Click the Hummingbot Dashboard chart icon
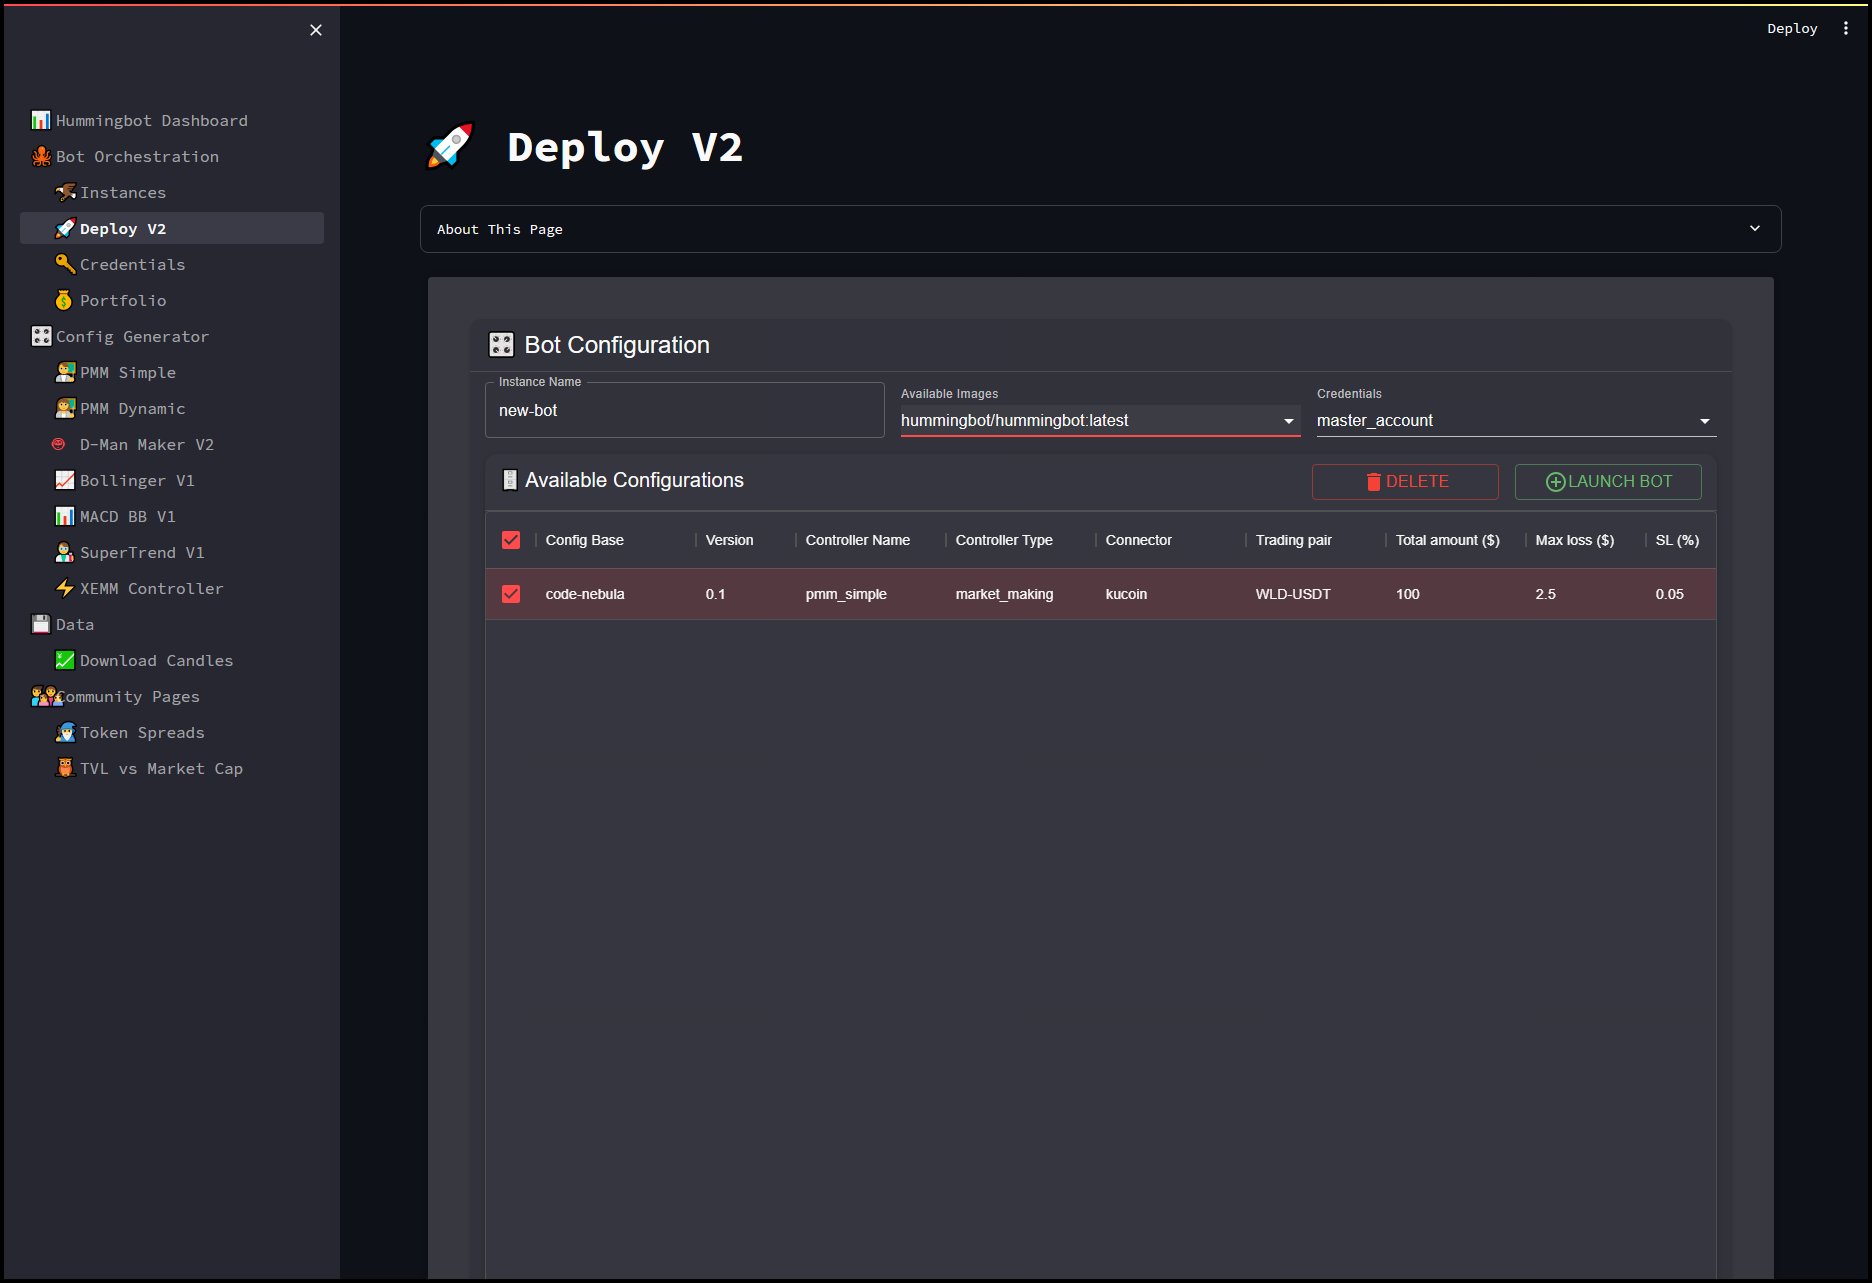Screen dimensions: 1872x1283 click(40, 119)
